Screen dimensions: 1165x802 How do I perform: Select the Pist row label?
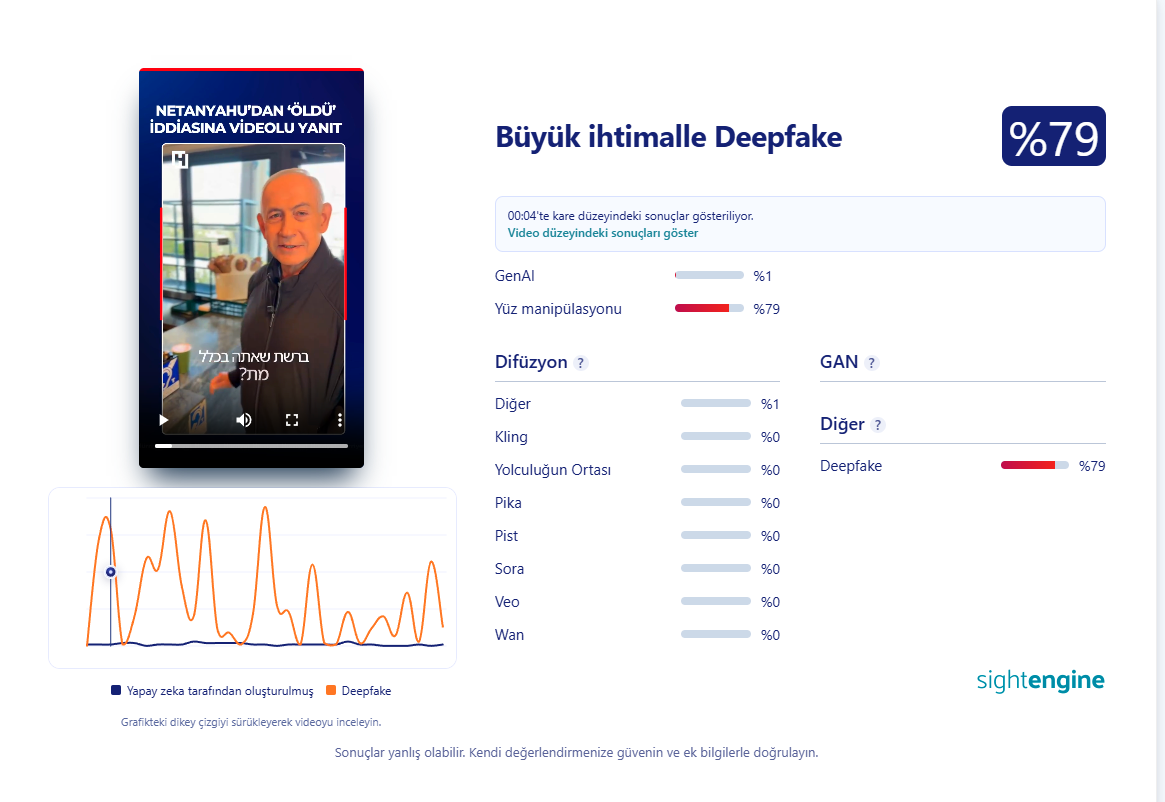pyautogui.click(x=506, y=536)
